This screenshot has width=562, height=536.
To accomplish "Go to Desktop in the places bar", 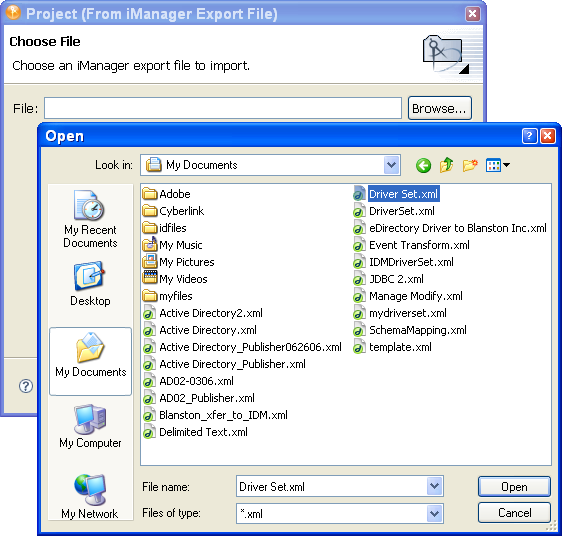I will [x=90, y=284].
